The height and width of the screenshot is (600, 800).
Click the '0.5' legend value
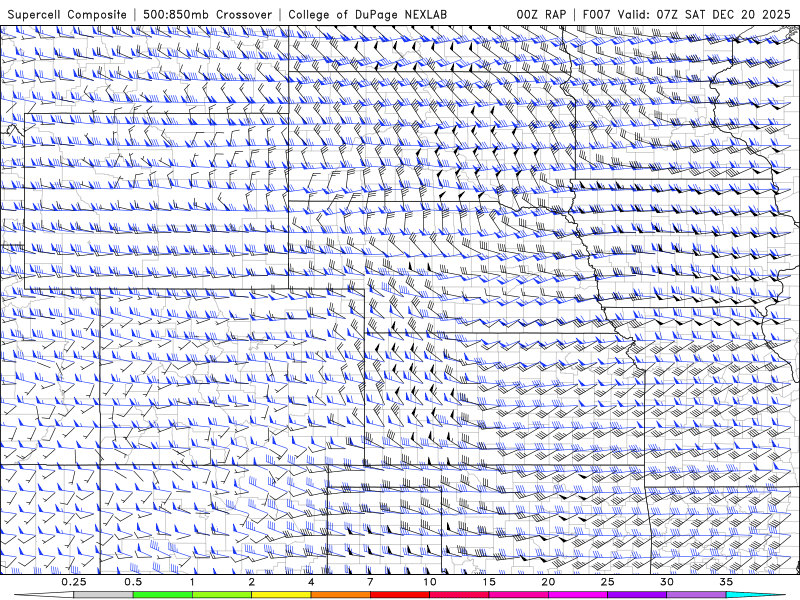click(133, 582)
